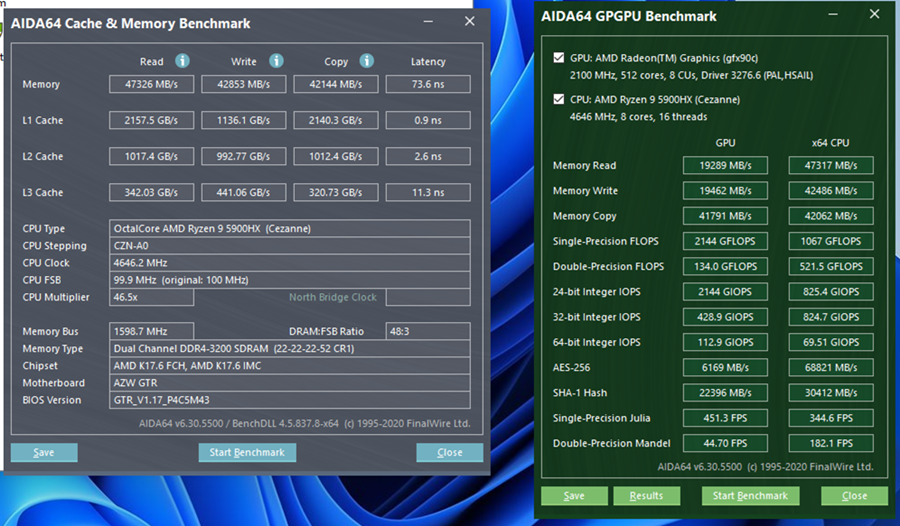The height and width of the screenshot is (526, 900).
Task: Uncheck the AMD Radeon Graphics GPU checkbox
Action: tap(558, 57)
